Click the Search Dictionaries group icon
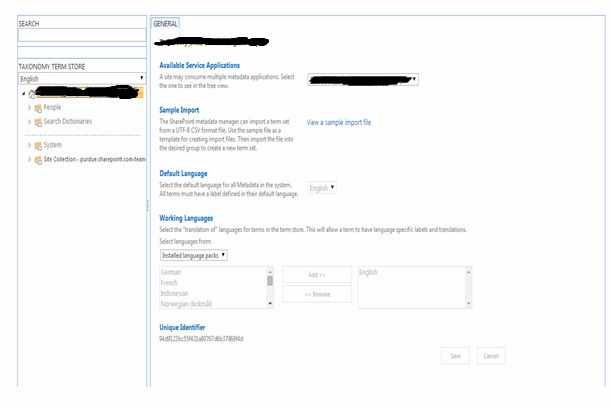Viewport: 611px width, 408px height. (x=38, y=122)
